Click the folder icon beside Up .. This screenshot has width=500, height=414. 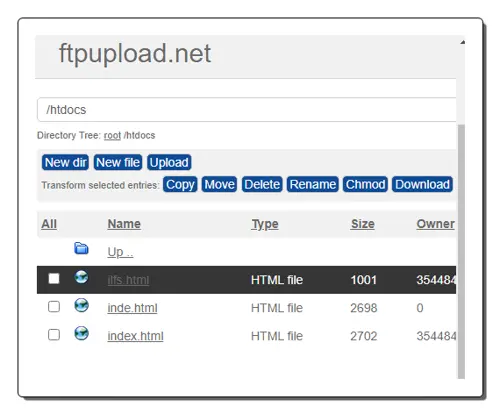click(x=81, y=248)
